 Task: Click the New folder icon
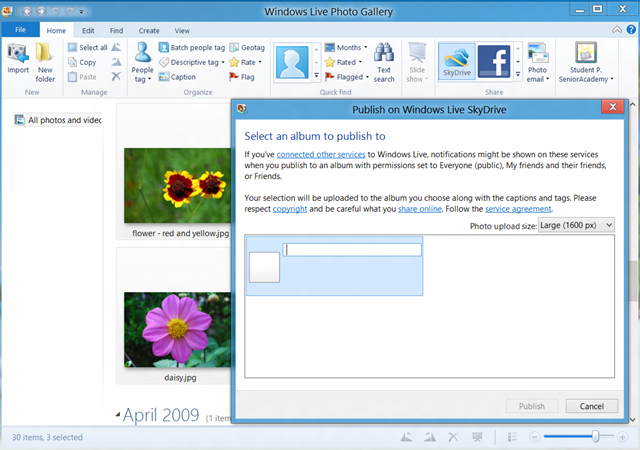tap(45, 58)
